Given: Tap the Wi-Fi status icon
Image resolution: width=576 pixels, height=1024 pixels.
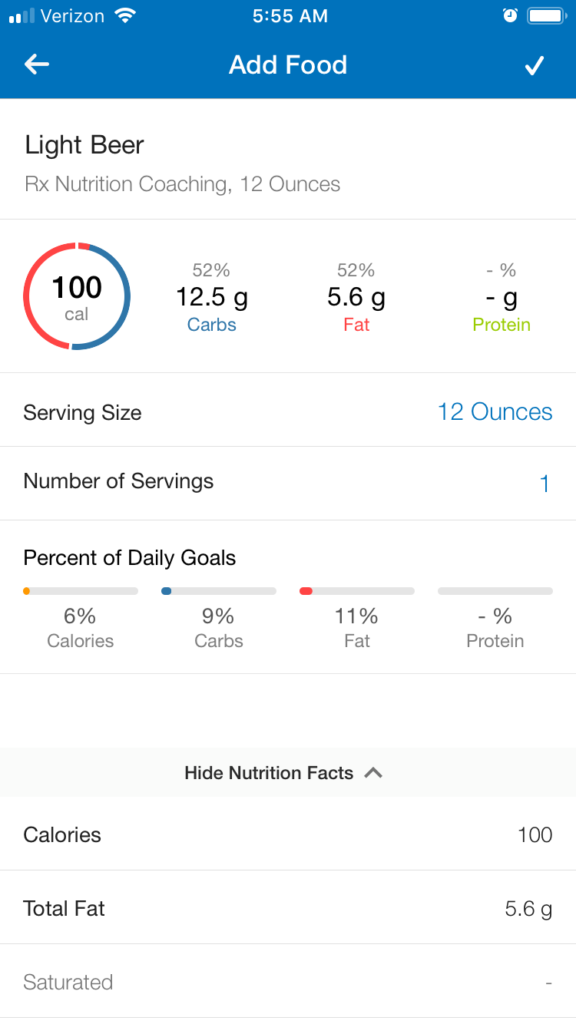Looking at the screenshot, I should click(124, 16).
